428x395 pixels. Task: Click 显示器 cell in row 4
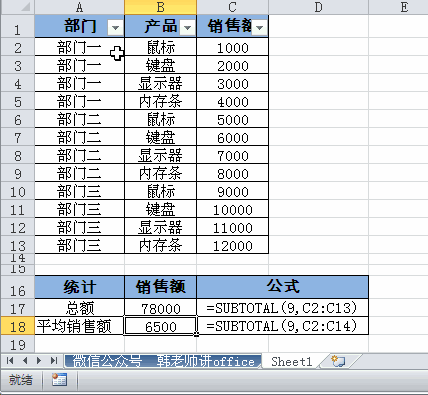[x=161, y=83]
